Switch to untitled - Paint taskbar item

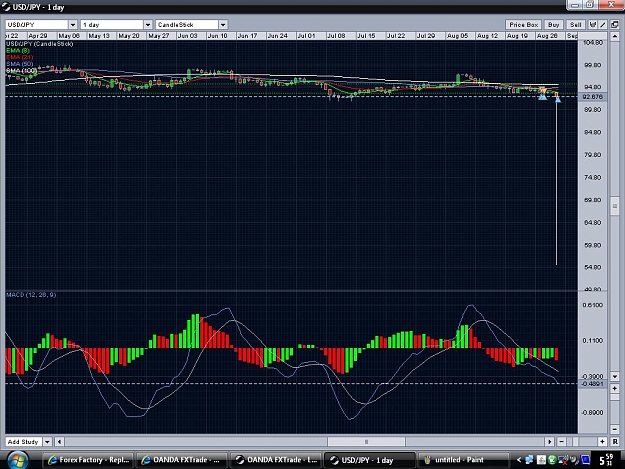pos(464,460)
